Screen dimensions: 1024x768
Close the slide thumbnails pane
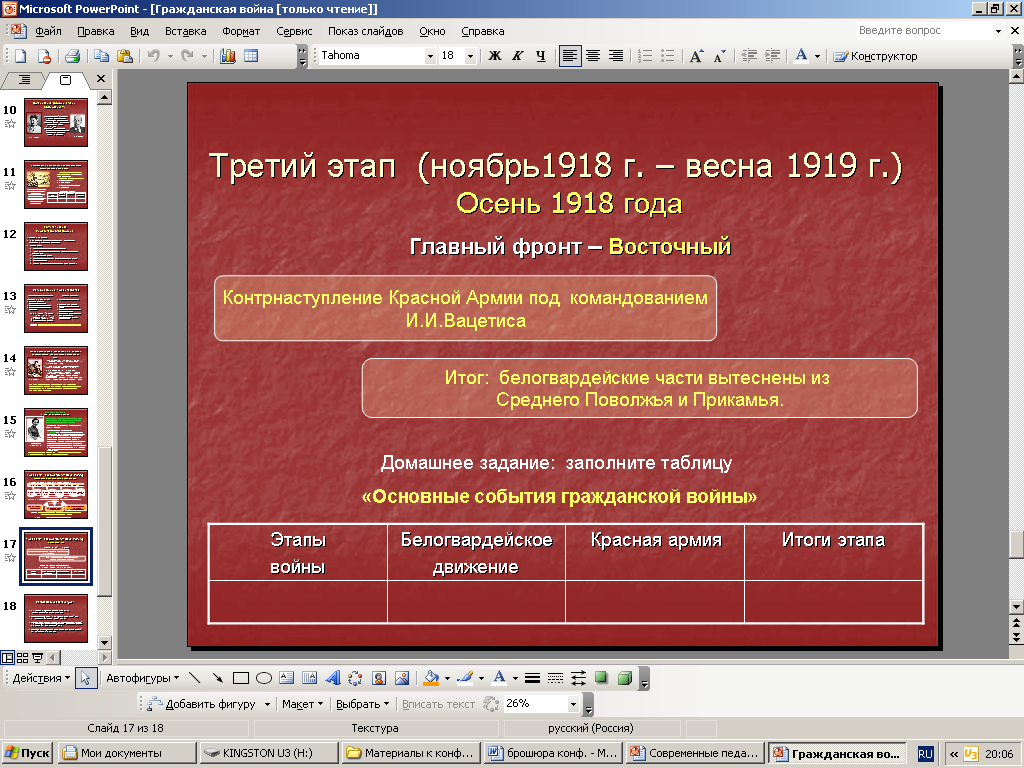pos(101,79)
